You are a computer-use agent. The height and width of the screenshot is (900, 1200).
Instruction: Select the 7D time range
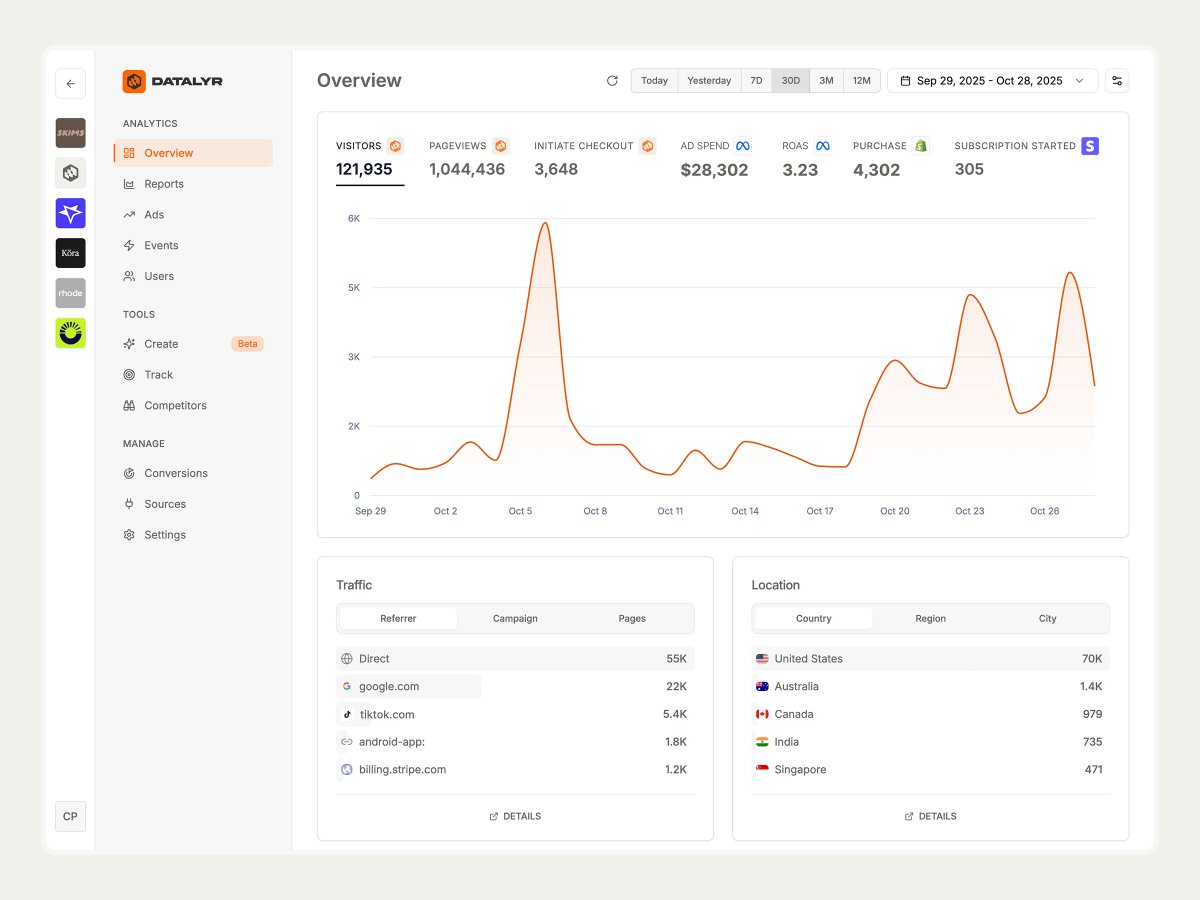point(756,80)
